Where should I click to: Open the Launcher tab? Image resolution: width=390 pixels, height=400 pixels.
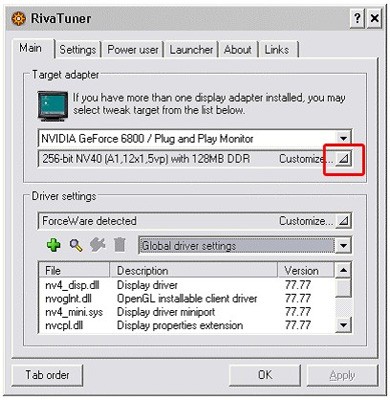[191, 50]
